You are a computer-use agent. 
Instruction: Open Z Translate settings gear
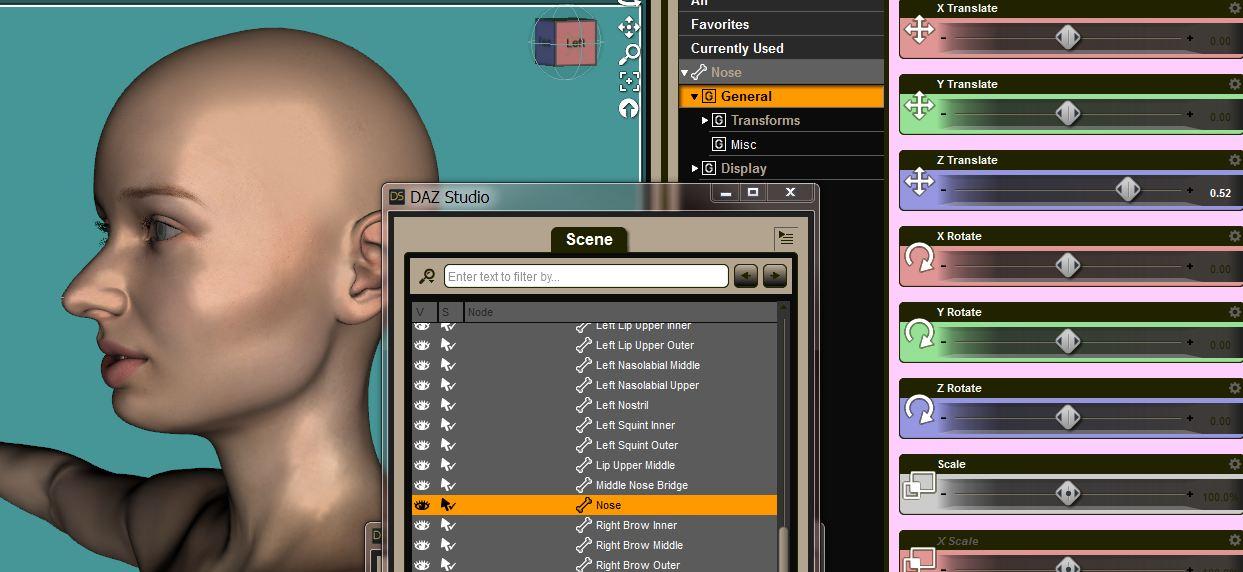pos(1235,160)
